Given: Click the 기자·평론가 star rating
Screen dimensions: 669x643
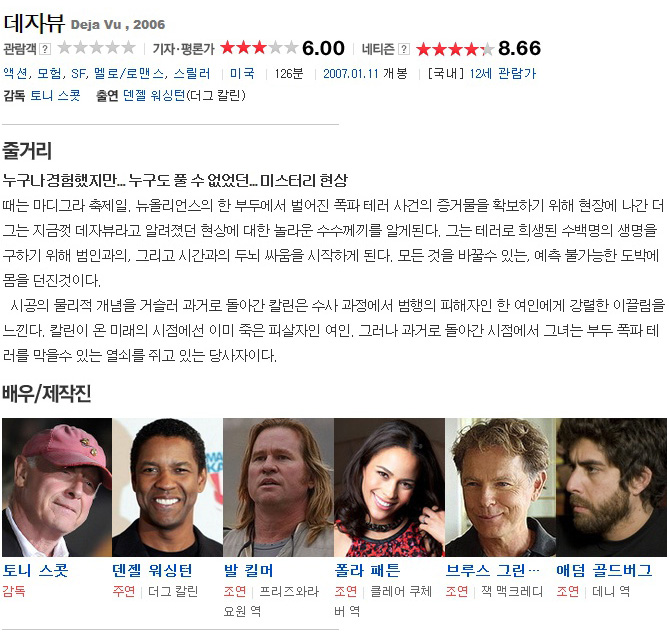Looking at the screenshot, I should coord(259,48).
